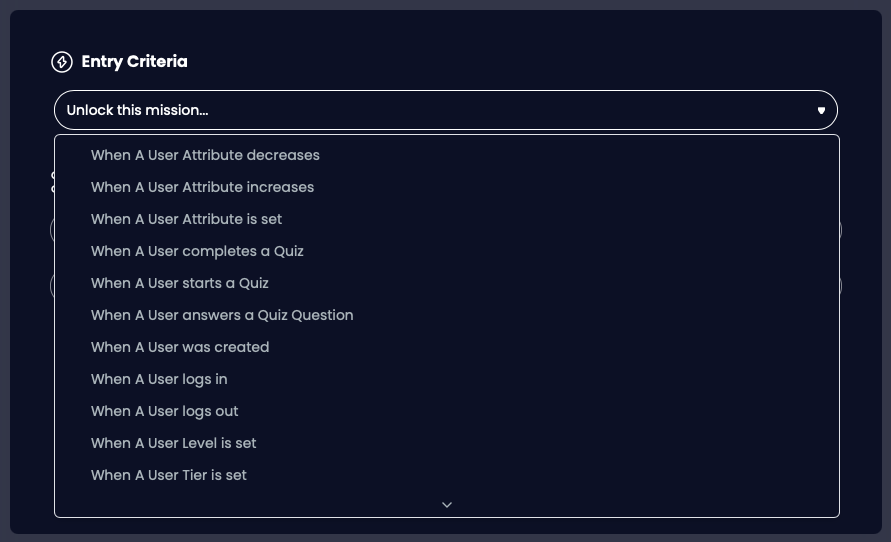891x542 pixels.
Task: Select 'When A User answers a Quiz Question'
Action: click(222, 315)
